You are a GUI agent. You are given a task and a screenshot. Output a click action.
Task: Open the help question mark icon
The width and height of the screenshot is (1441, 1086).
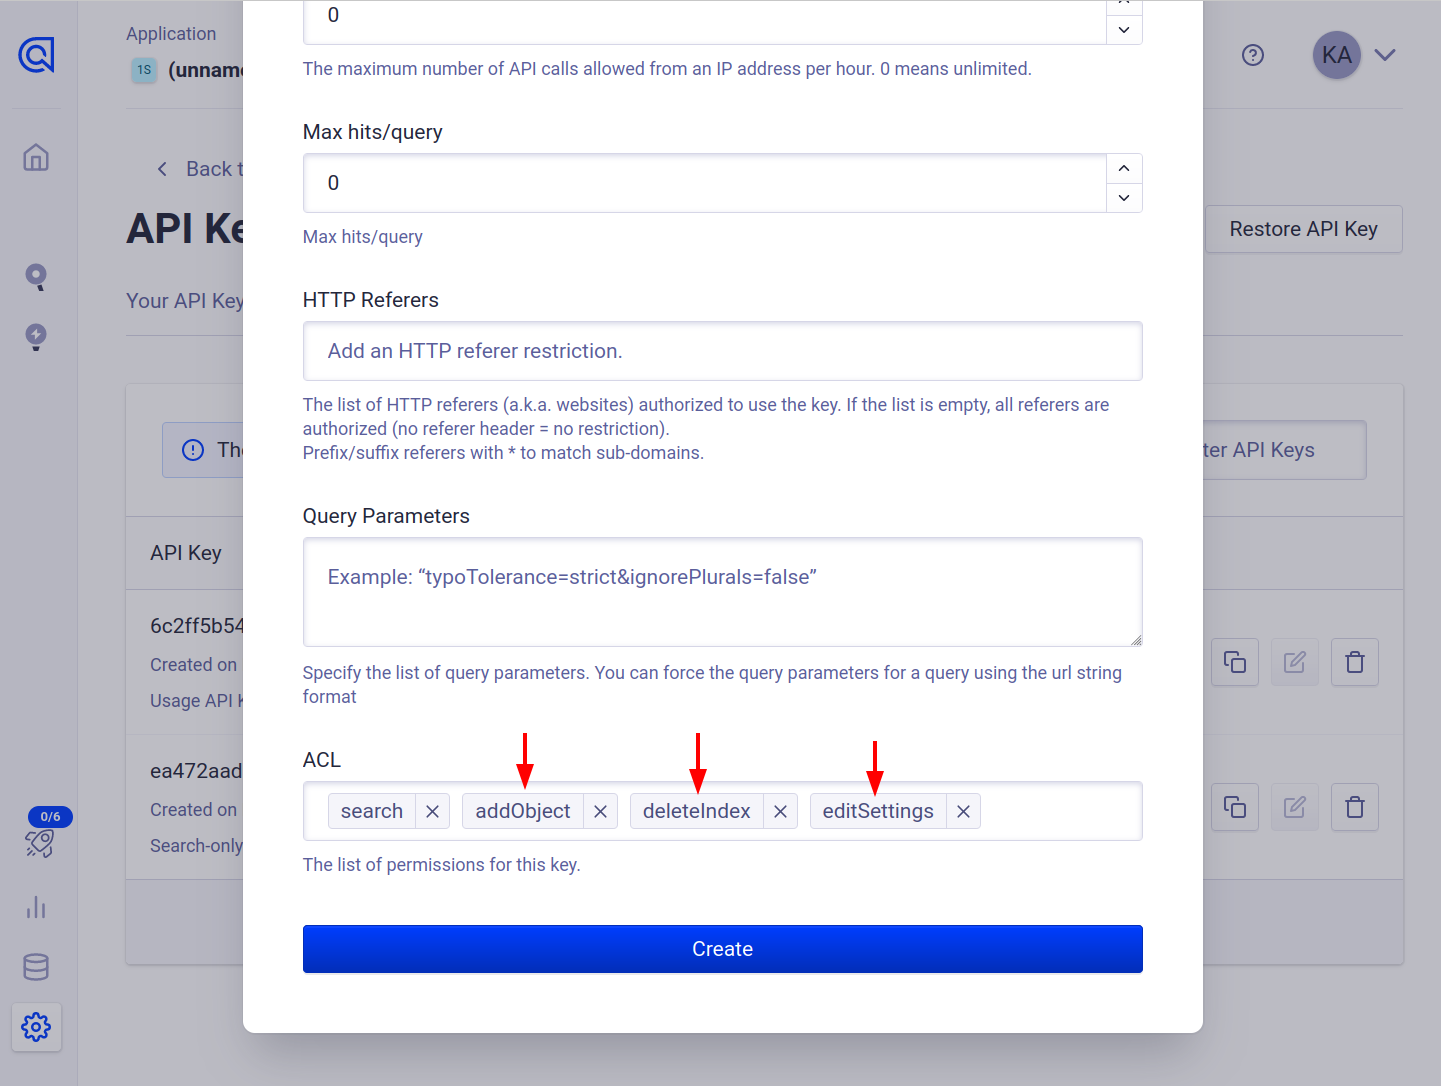(x=1253, y=55)
